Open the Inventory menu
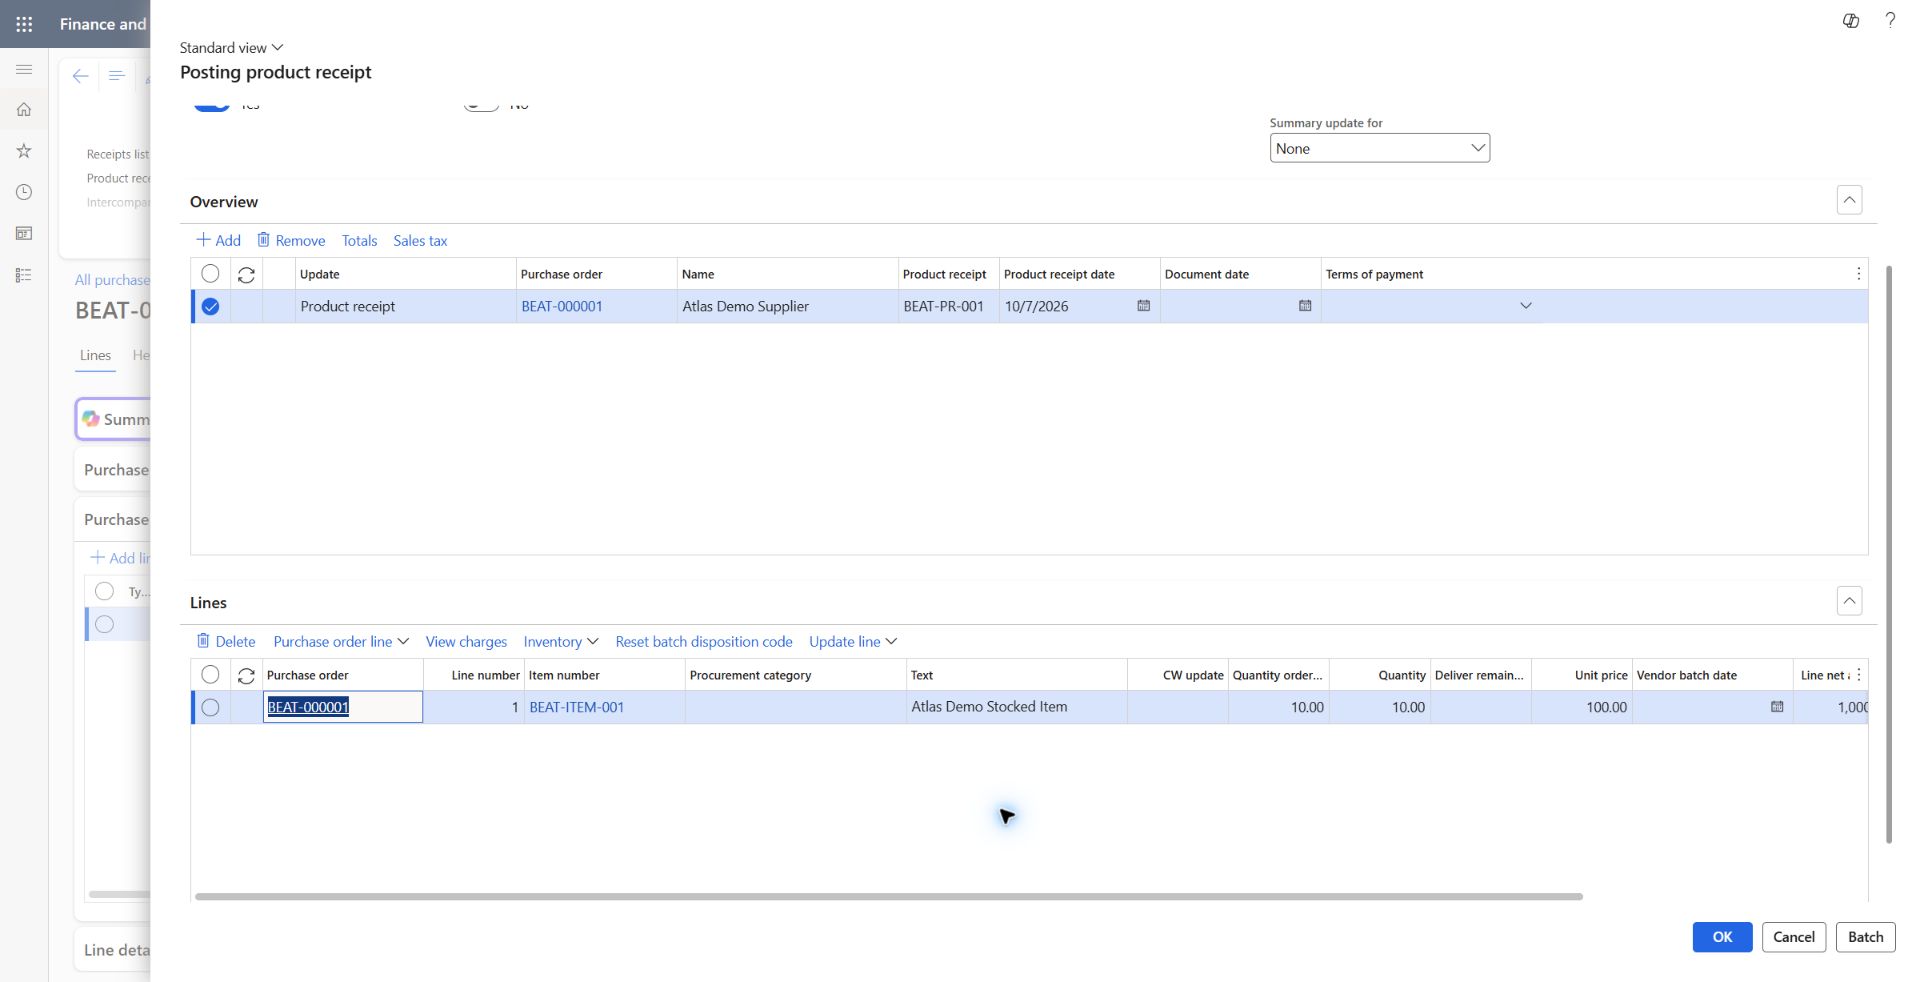The width and height of the screenshot is (1916, 982). (561, 641)
